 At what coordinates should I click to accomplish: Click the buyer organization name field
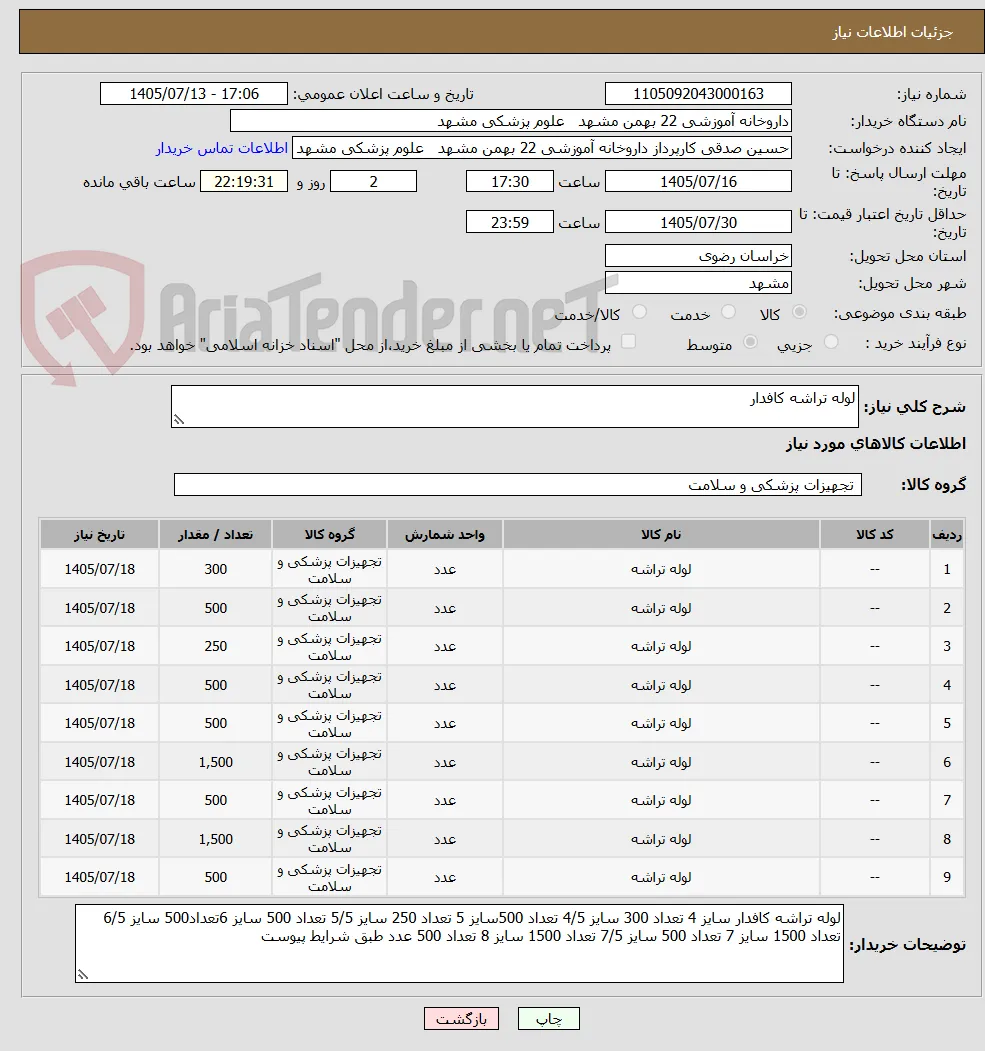pyautogui.click(x=511, y=121)
